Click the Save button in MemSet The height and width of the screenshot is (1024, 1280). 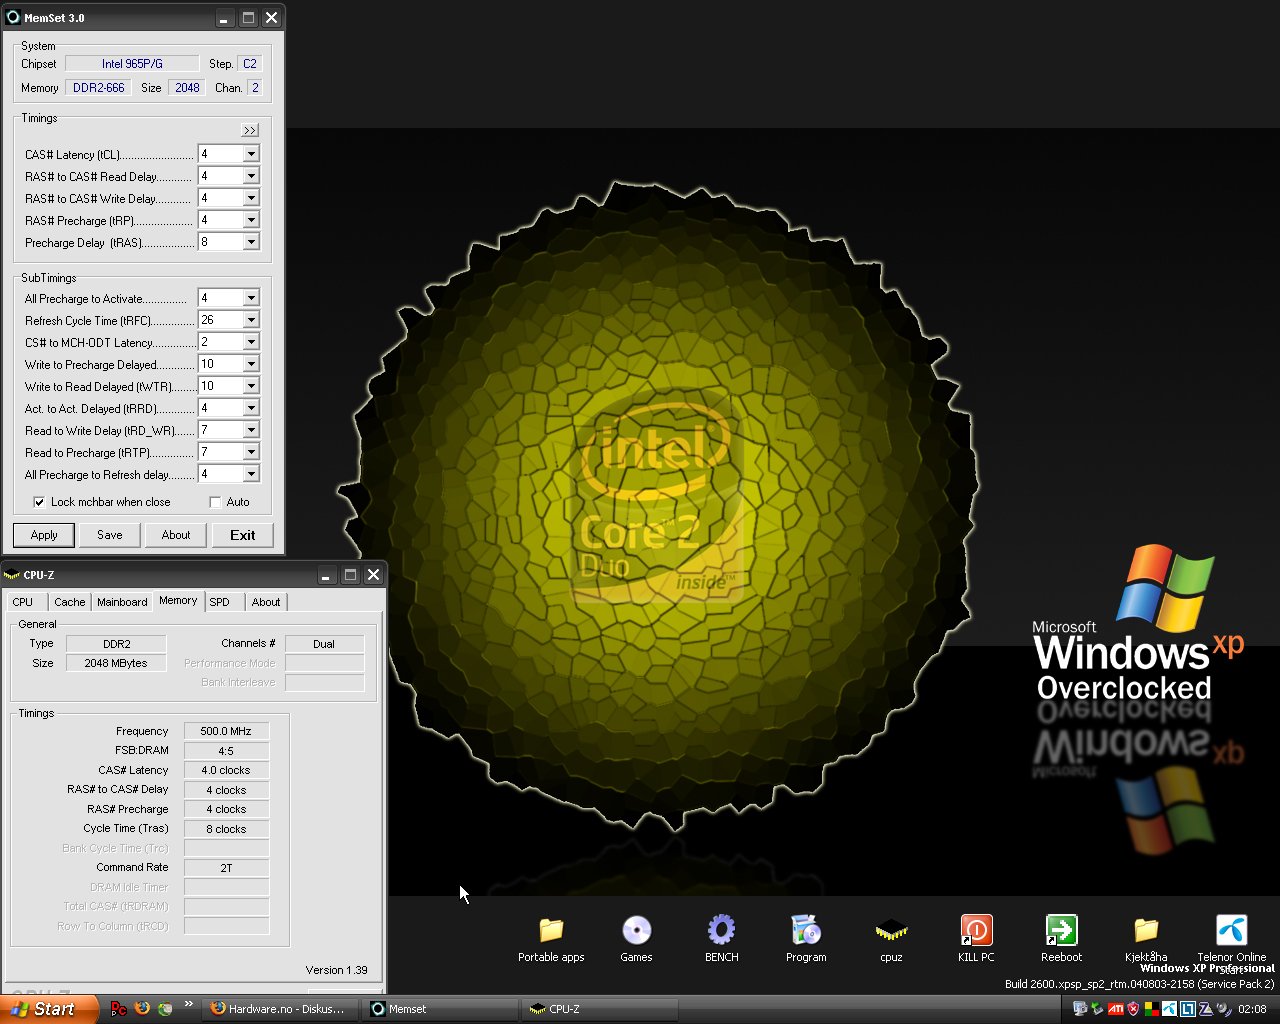pyautogui.click(x=110, y=535)
